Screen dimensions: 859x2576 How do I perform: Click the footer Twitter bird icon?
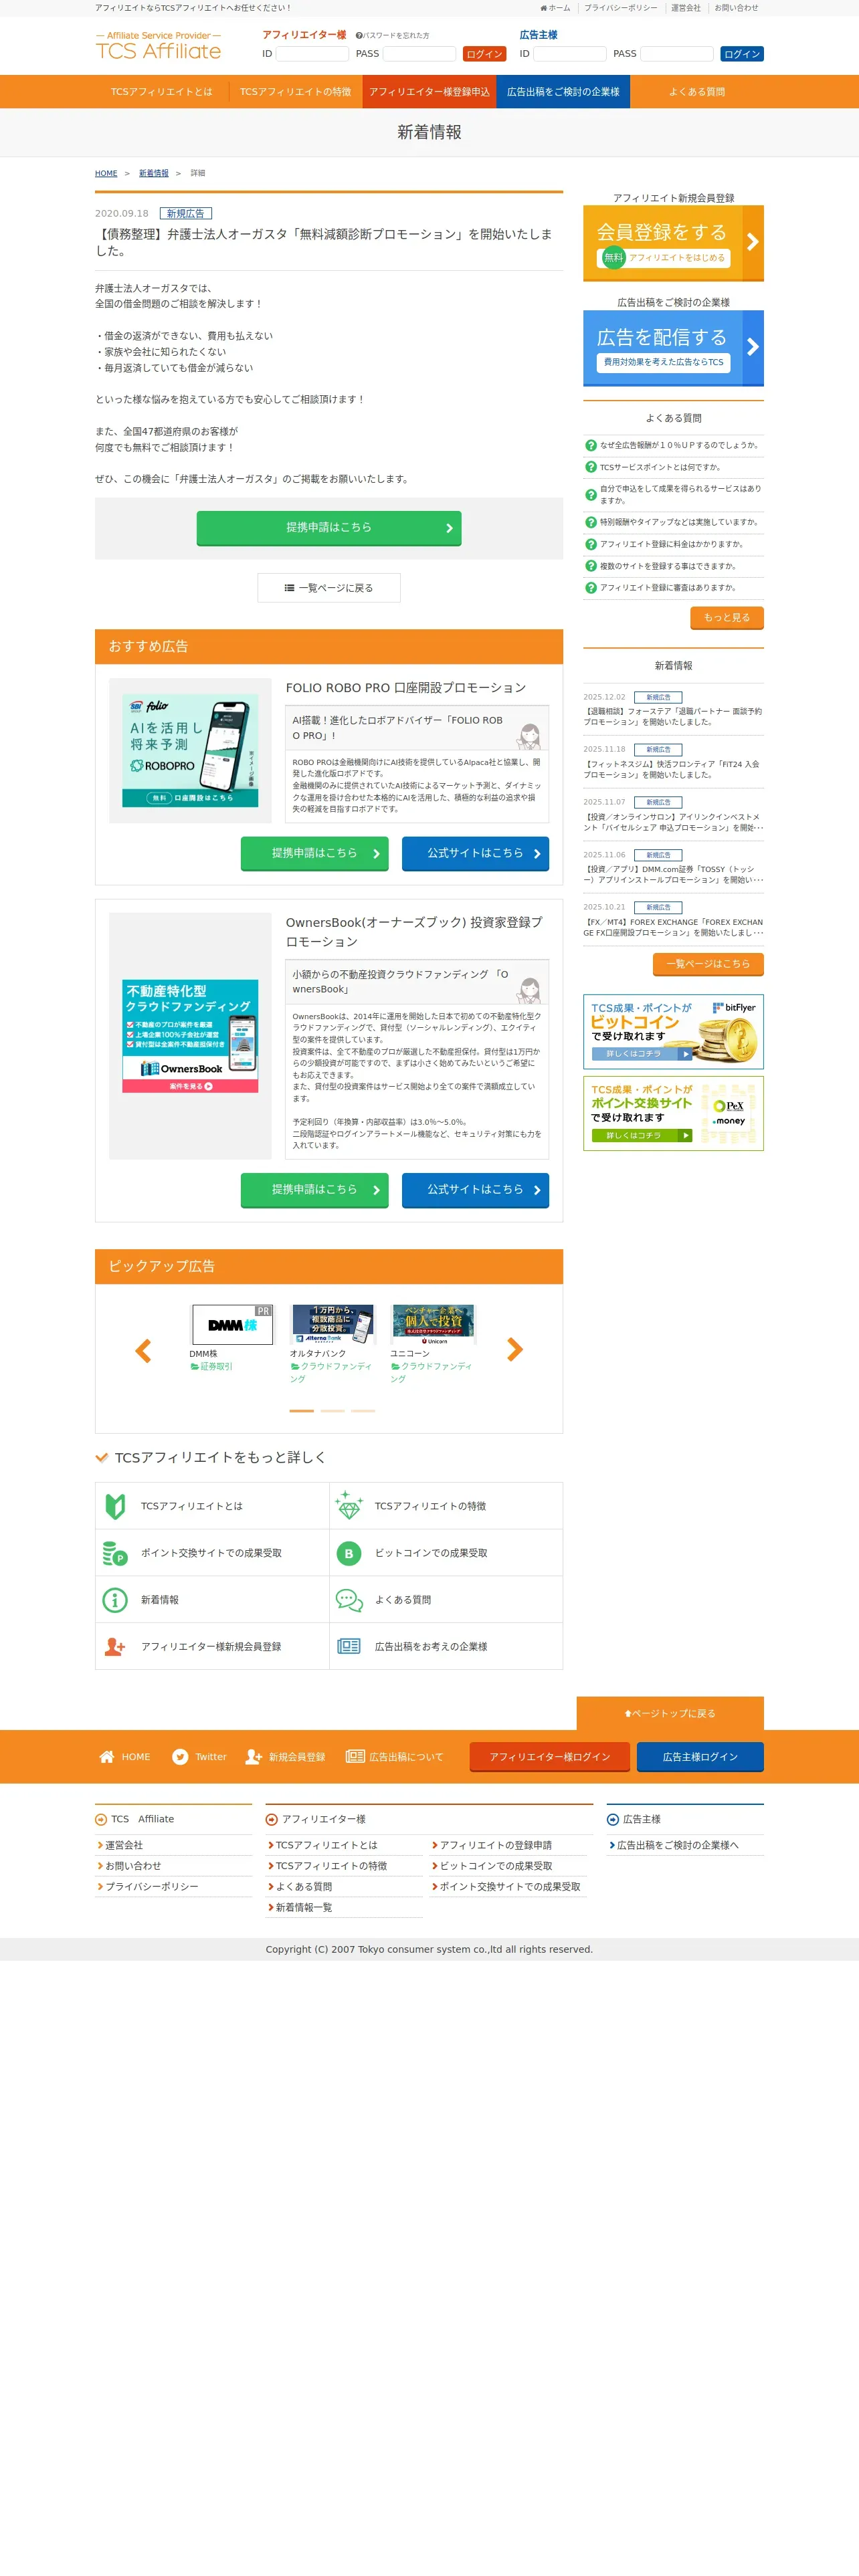coord(180,1757)
